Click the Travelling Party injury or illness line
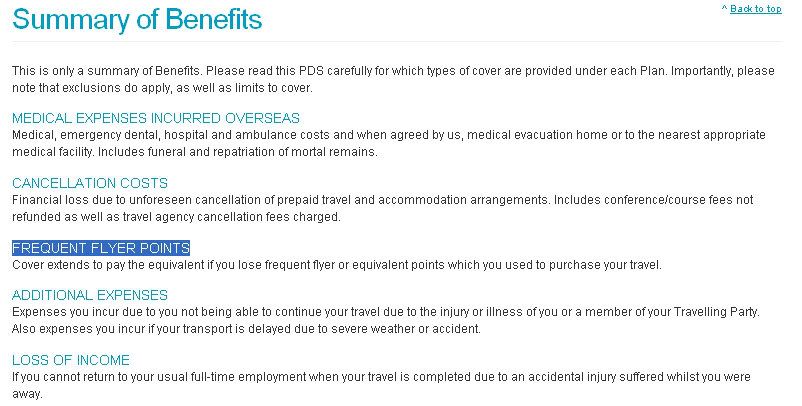The image size is (802, 406). 386,312
